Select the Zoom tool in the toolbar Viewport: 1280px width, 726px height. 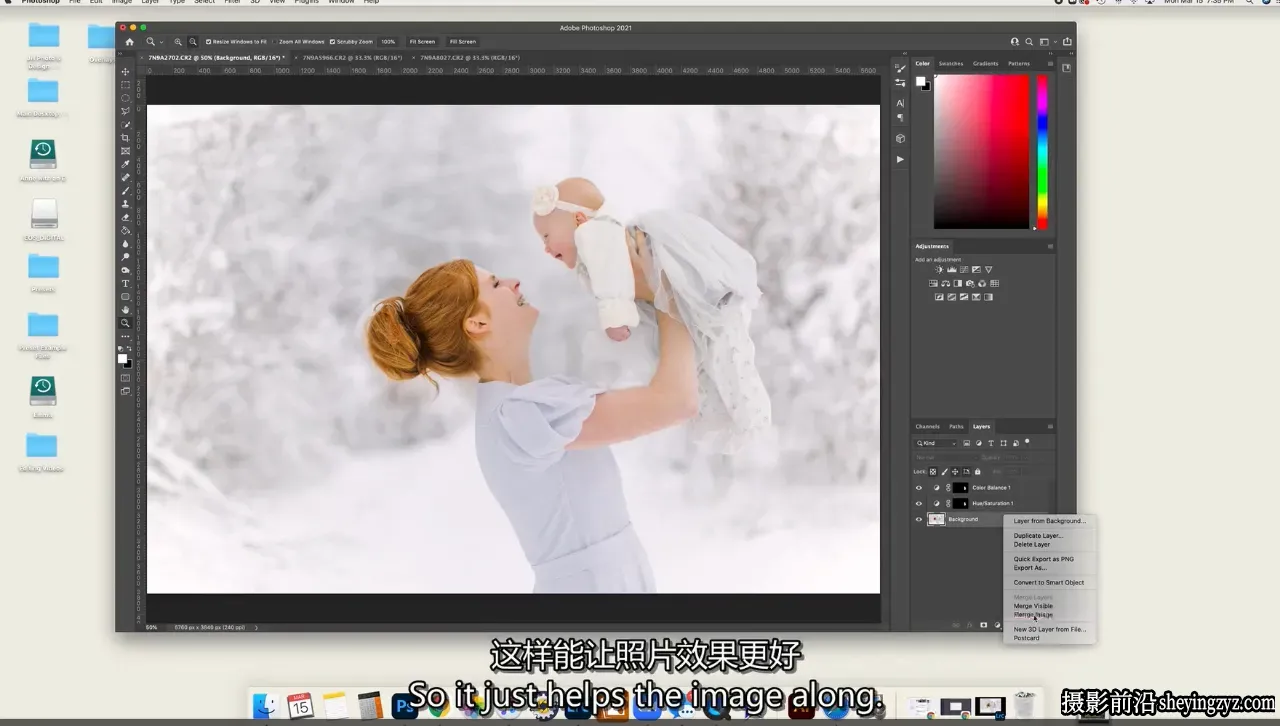point(125,323)
